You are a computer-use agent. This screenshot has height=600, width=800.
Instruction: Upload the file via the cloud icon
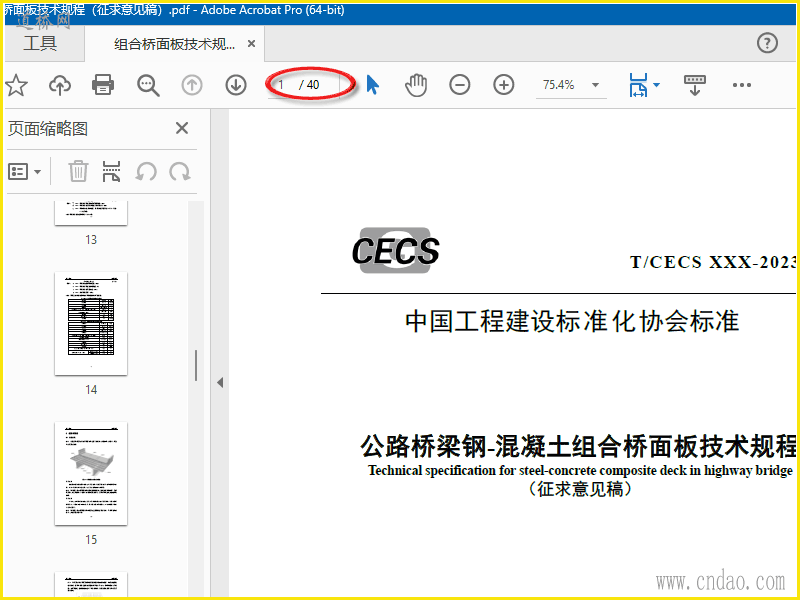tap(60, 85)
